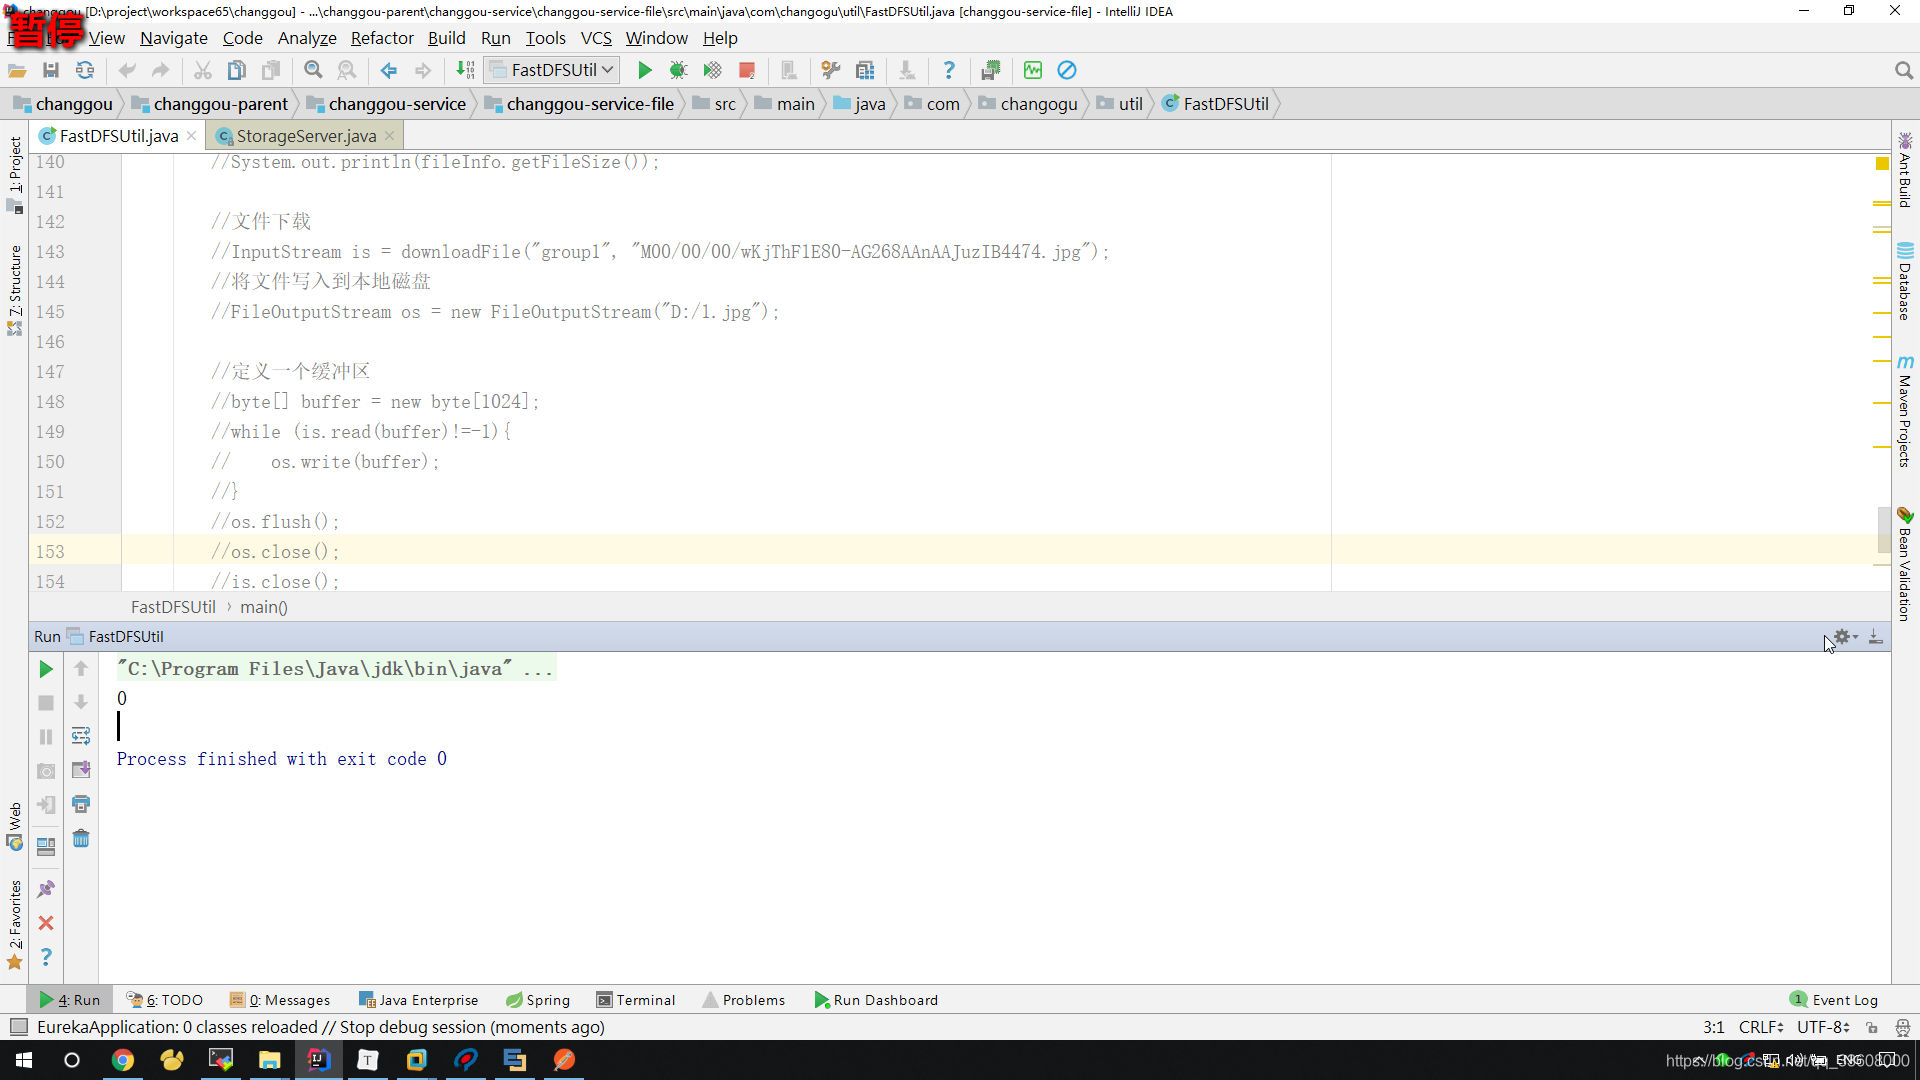Open the FastDFSUtil run configuration dropdown

[552, 70]
